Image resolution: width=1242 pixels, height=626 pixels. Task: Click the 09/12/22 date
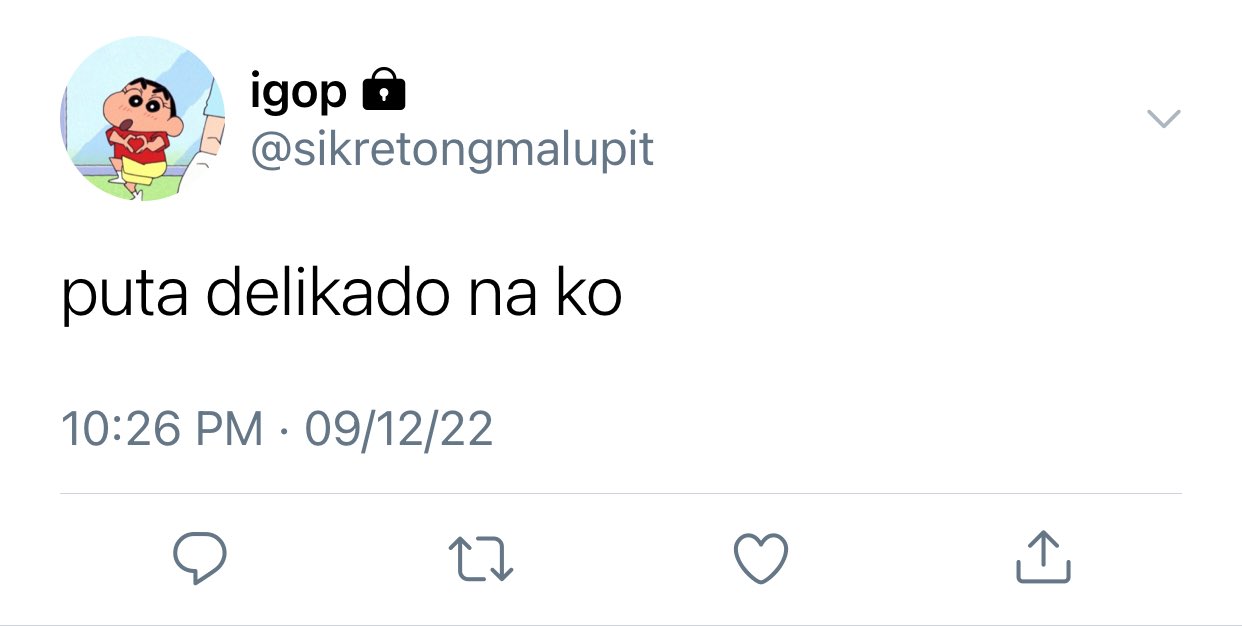(398, 430)
